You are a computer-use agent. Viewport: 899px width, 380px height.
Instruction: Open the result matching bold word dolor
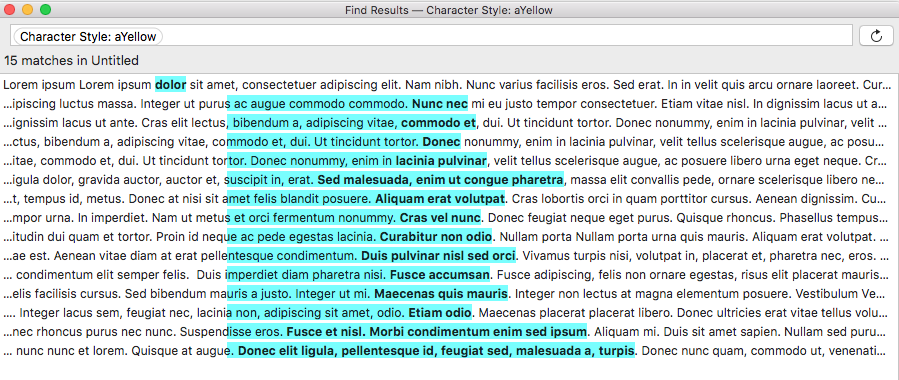(x=450, y=85)
